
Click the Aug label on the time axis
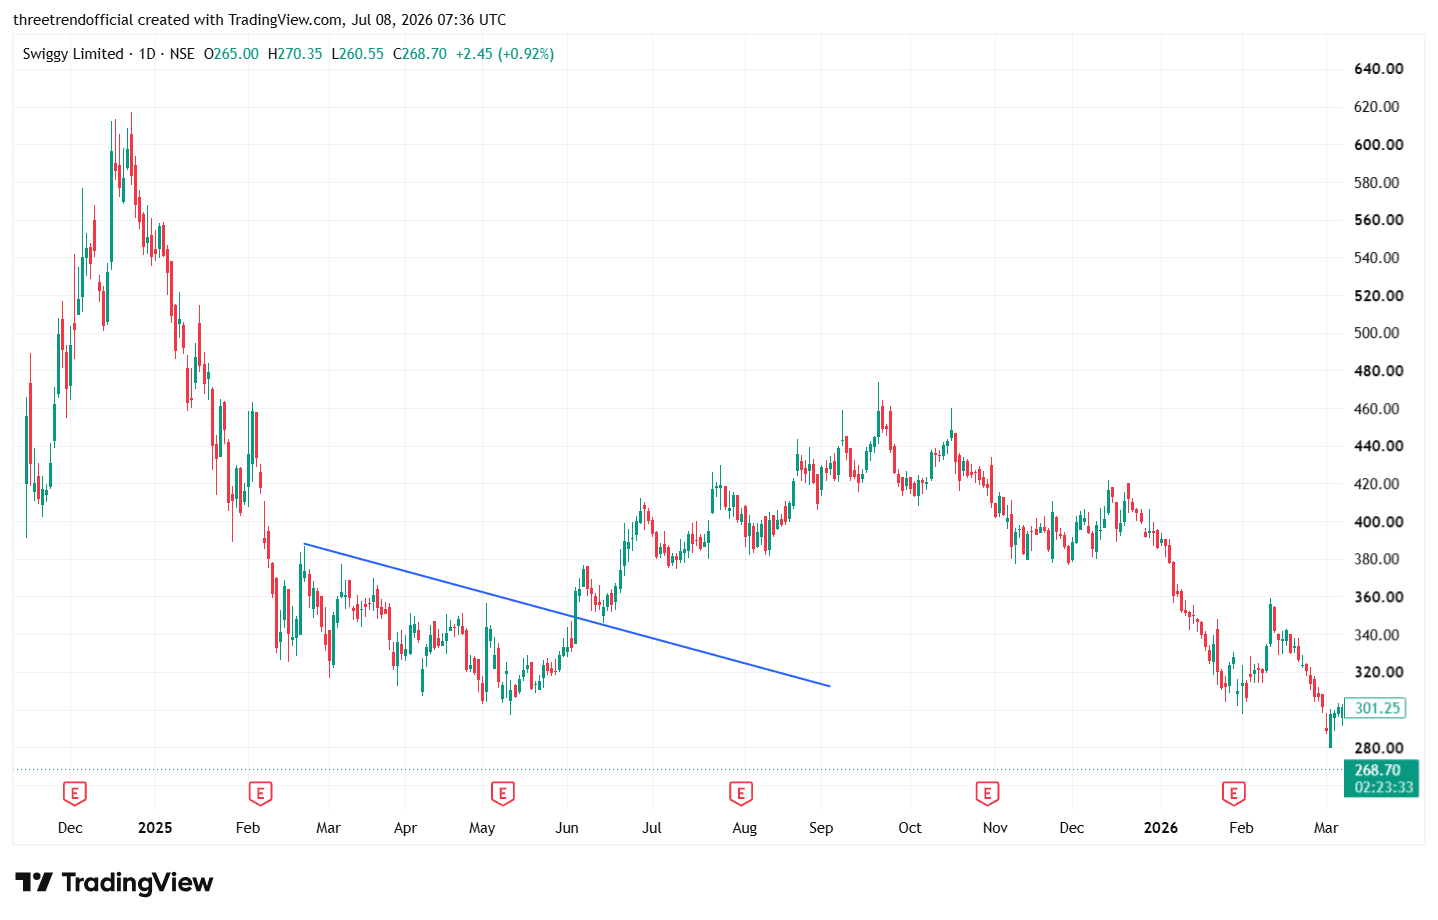click(x=744, y=828)
